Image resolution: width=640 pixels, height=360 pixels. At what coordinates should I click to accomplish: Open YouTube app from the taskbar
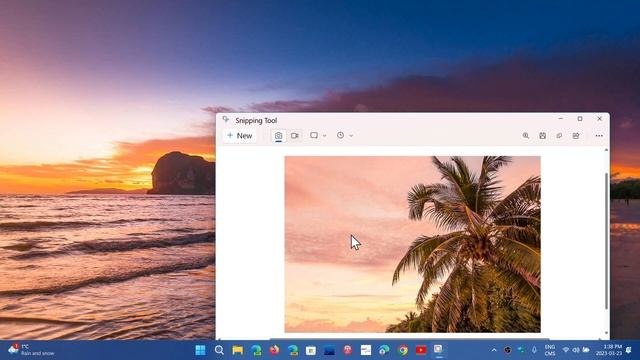point(421,350)
